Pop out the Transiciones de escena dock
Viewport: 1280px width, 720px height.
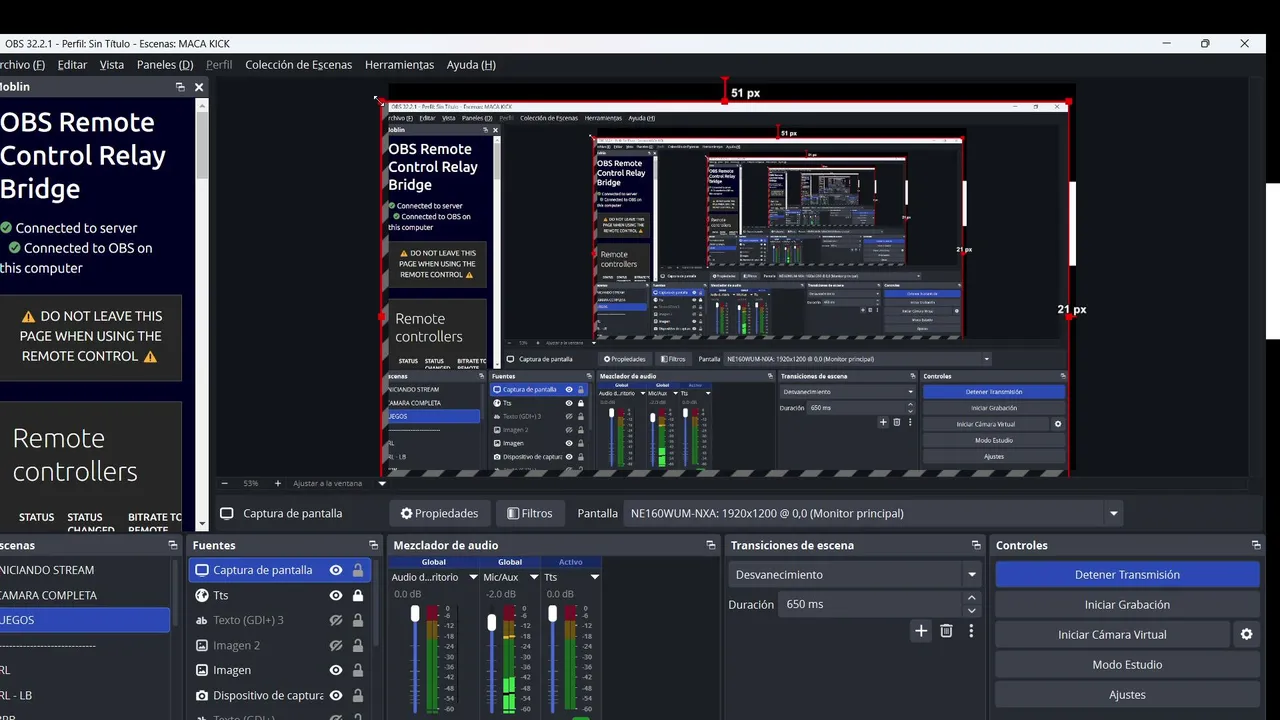[x=976, y=545]
